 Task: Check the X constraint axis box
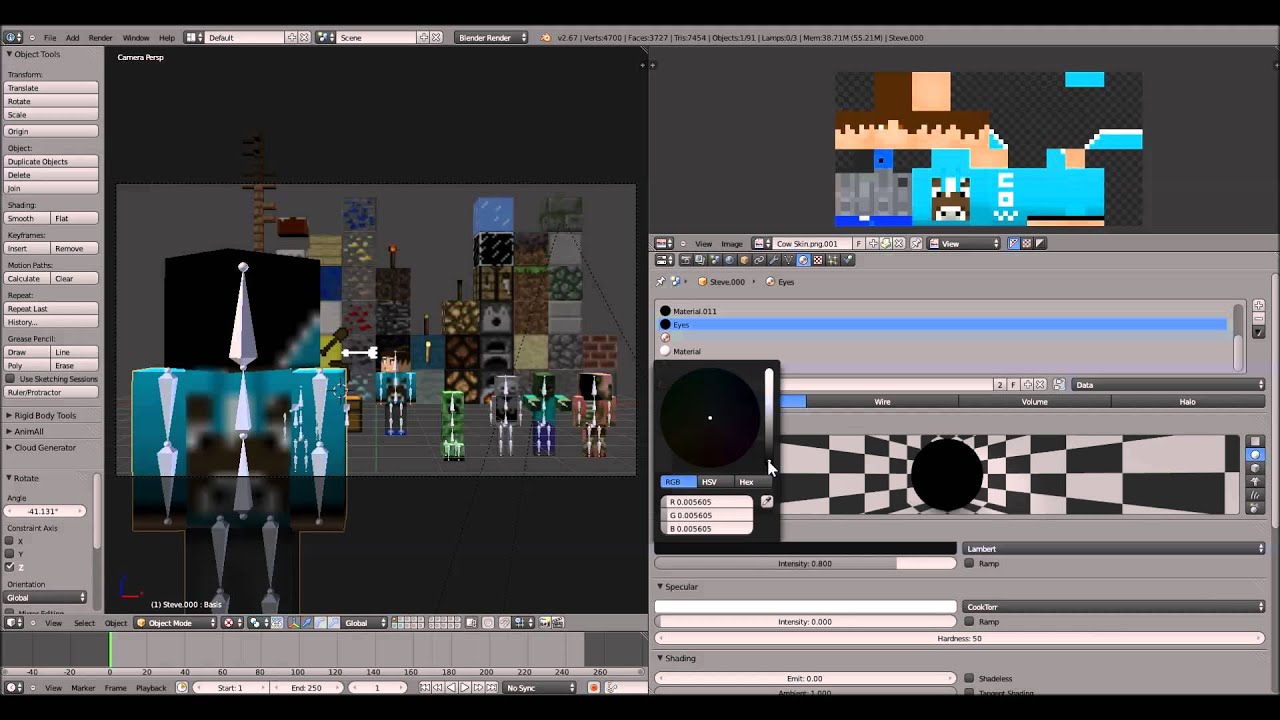[10, 541]
